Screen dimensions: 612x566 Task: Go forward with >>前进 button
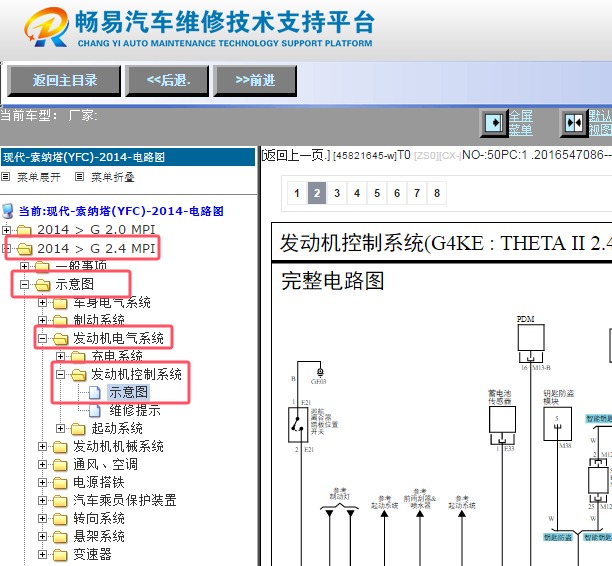tap(255, 81)
